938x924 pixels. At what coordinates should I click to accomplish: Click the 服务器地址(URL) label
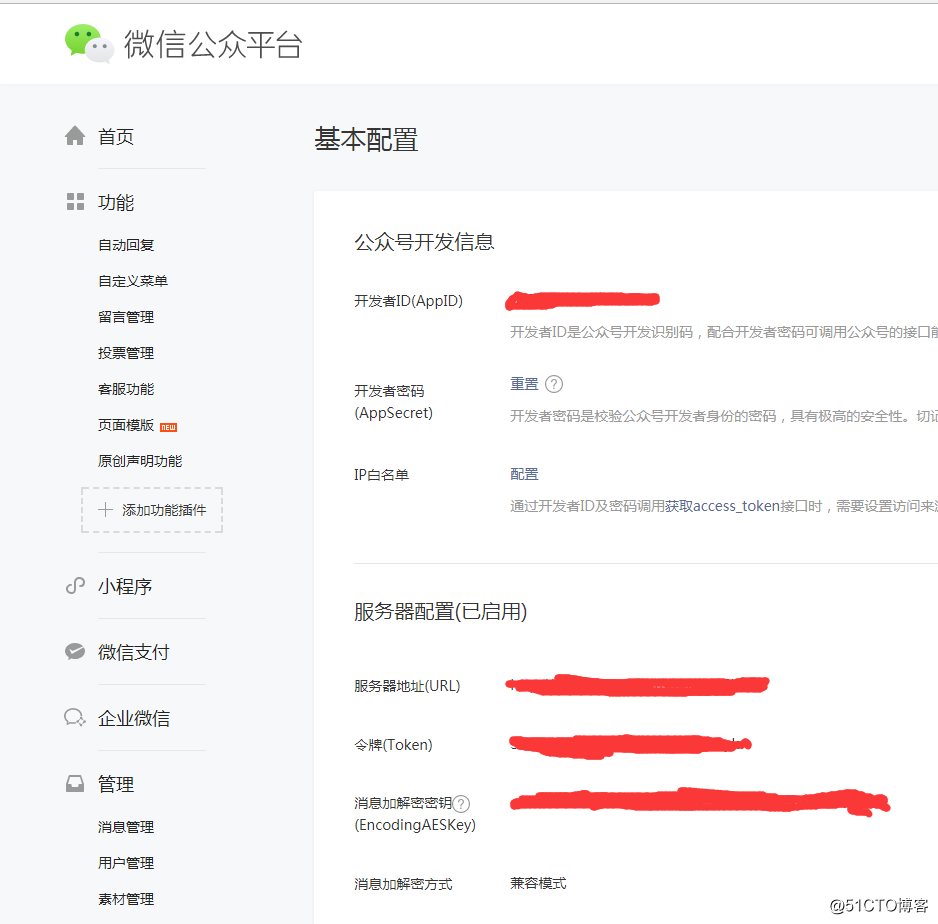click(x=407, y=685)
